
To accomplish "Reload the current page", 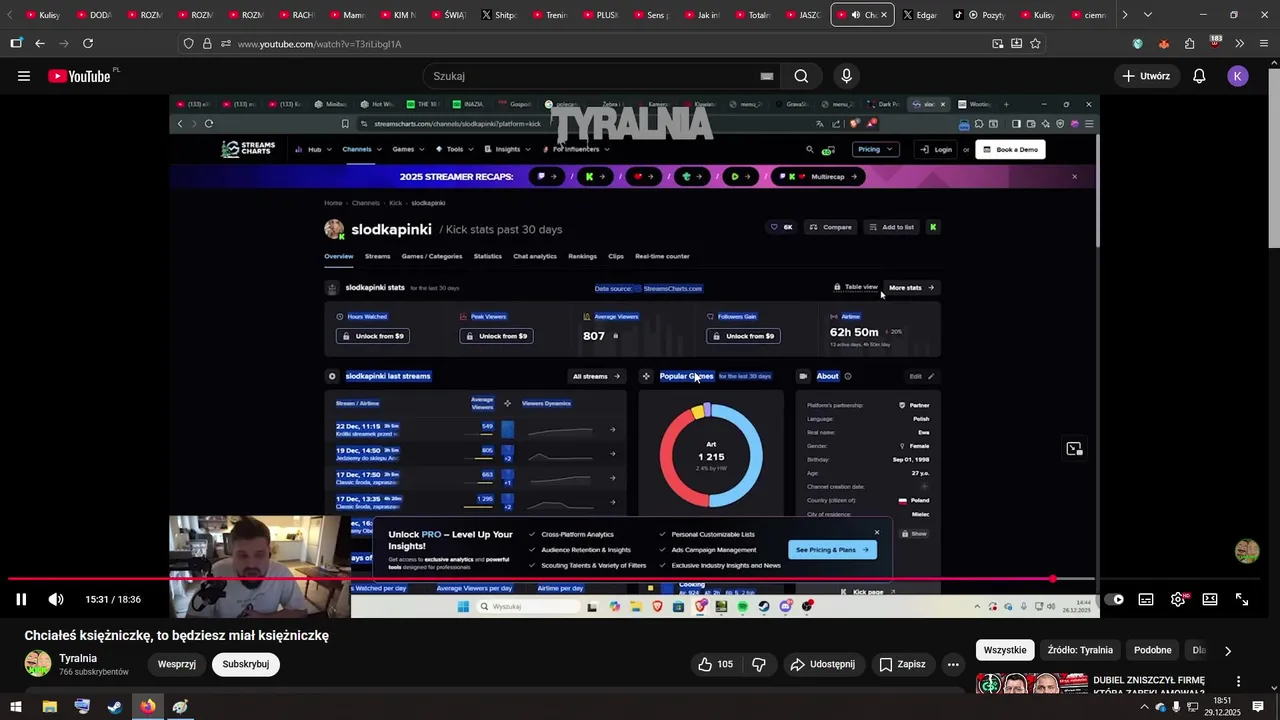I will pos(88,44).
